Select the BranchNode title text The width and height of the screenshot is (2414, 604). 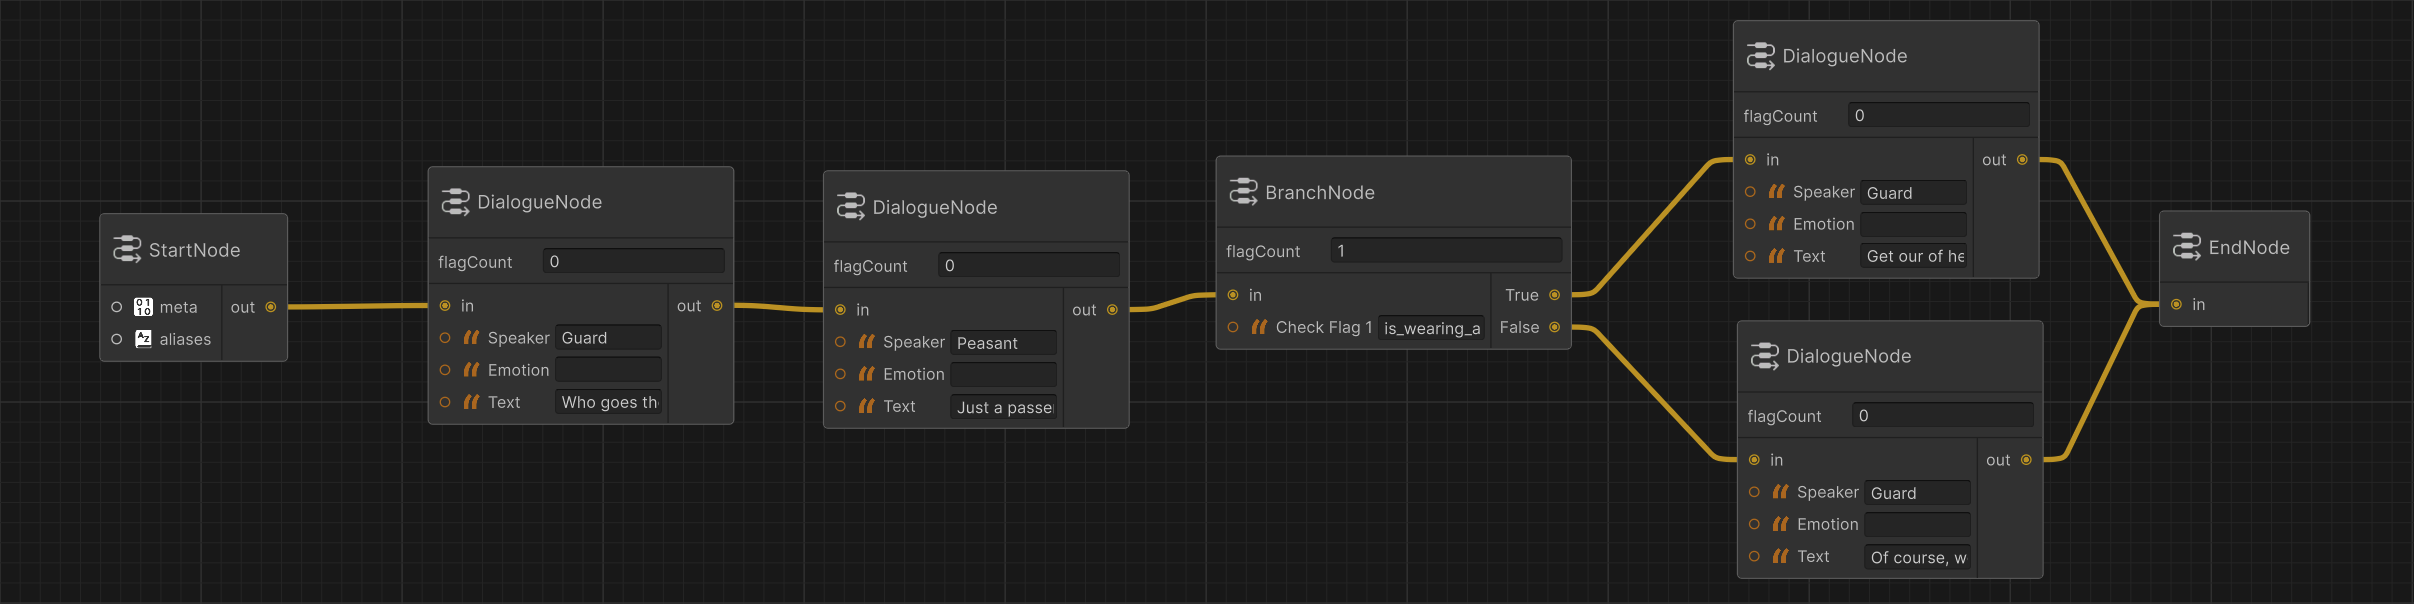[x=1320, y=192]
